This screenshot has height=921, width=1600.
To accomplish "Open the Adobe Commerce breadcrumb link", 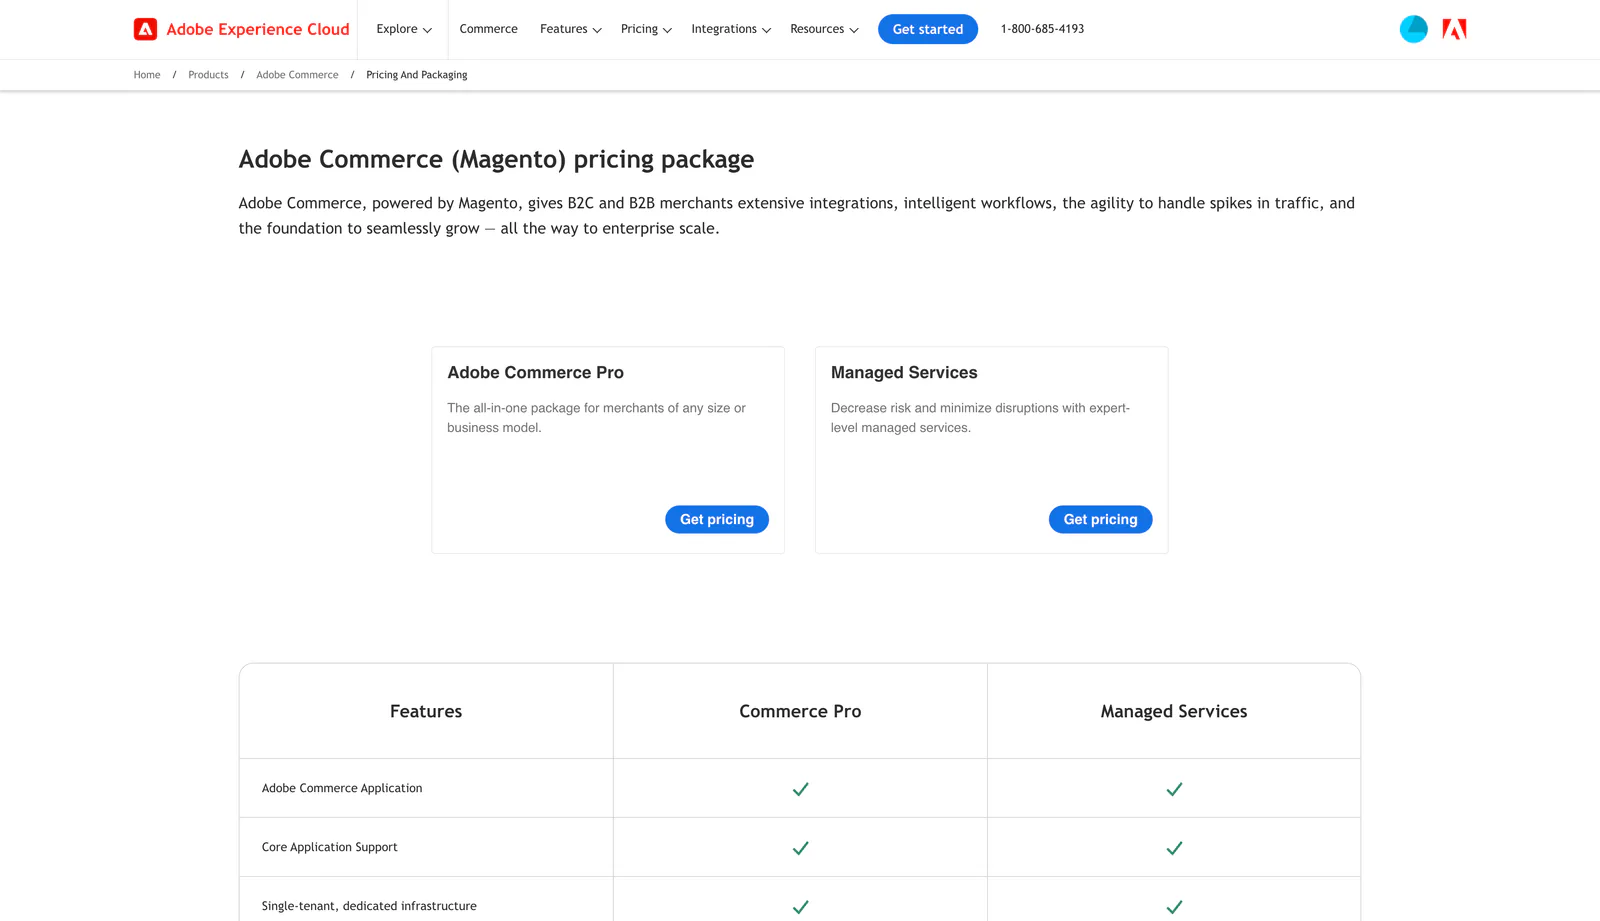I will click(297, 75).
